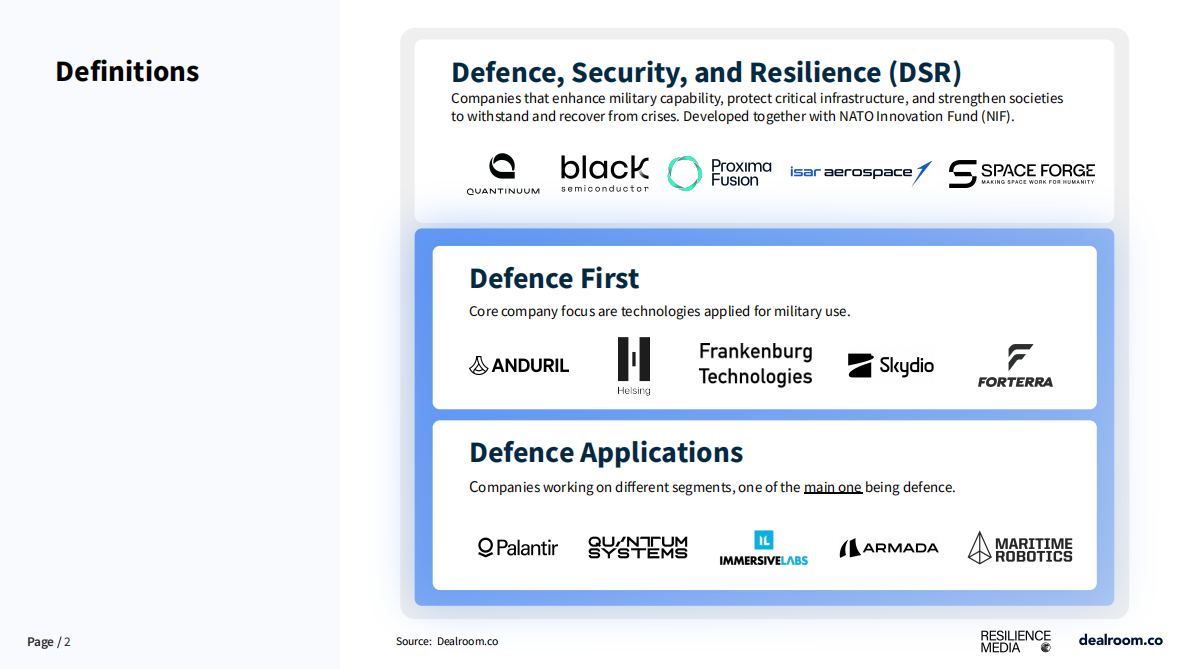This screenshot has width=1190, height=669.
Task: Click the Anduril logo
Action: pos(519,365)
